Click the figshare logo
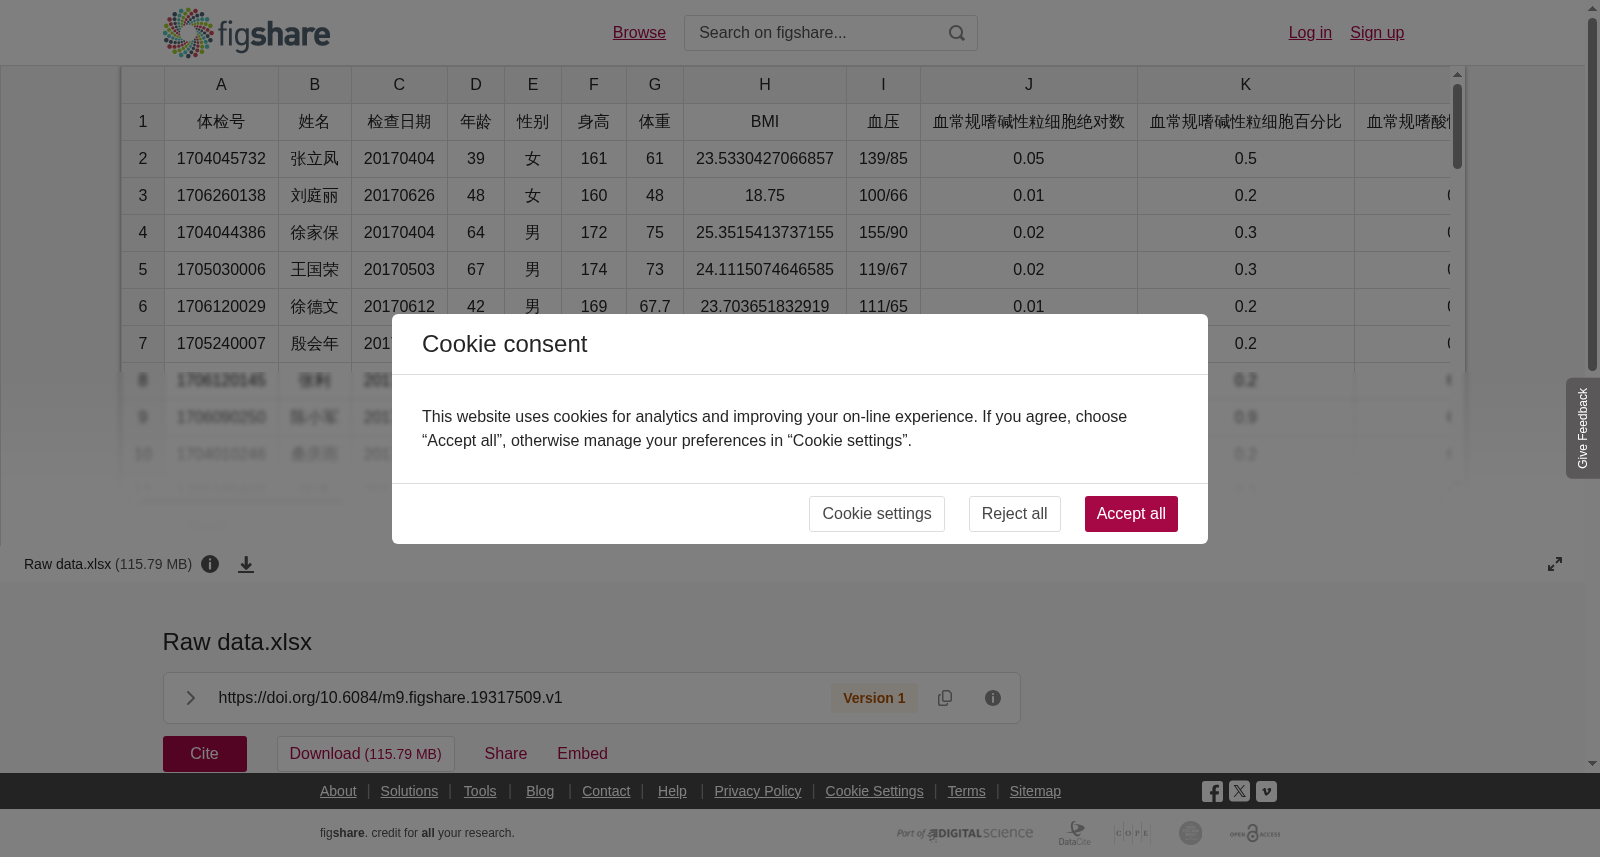 tap(246, 33)
